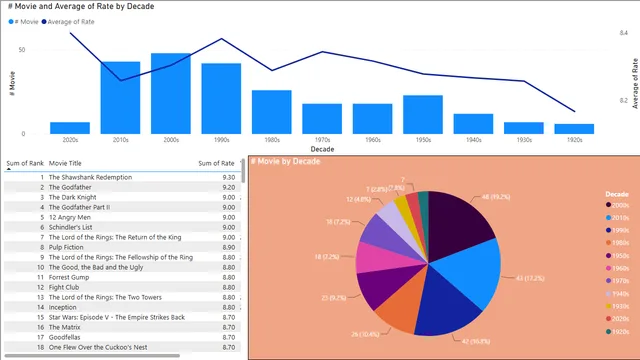Screen dimensions: 640x360
Task: Select the 1990s bar in the column chart
Action: coord(221,98)
